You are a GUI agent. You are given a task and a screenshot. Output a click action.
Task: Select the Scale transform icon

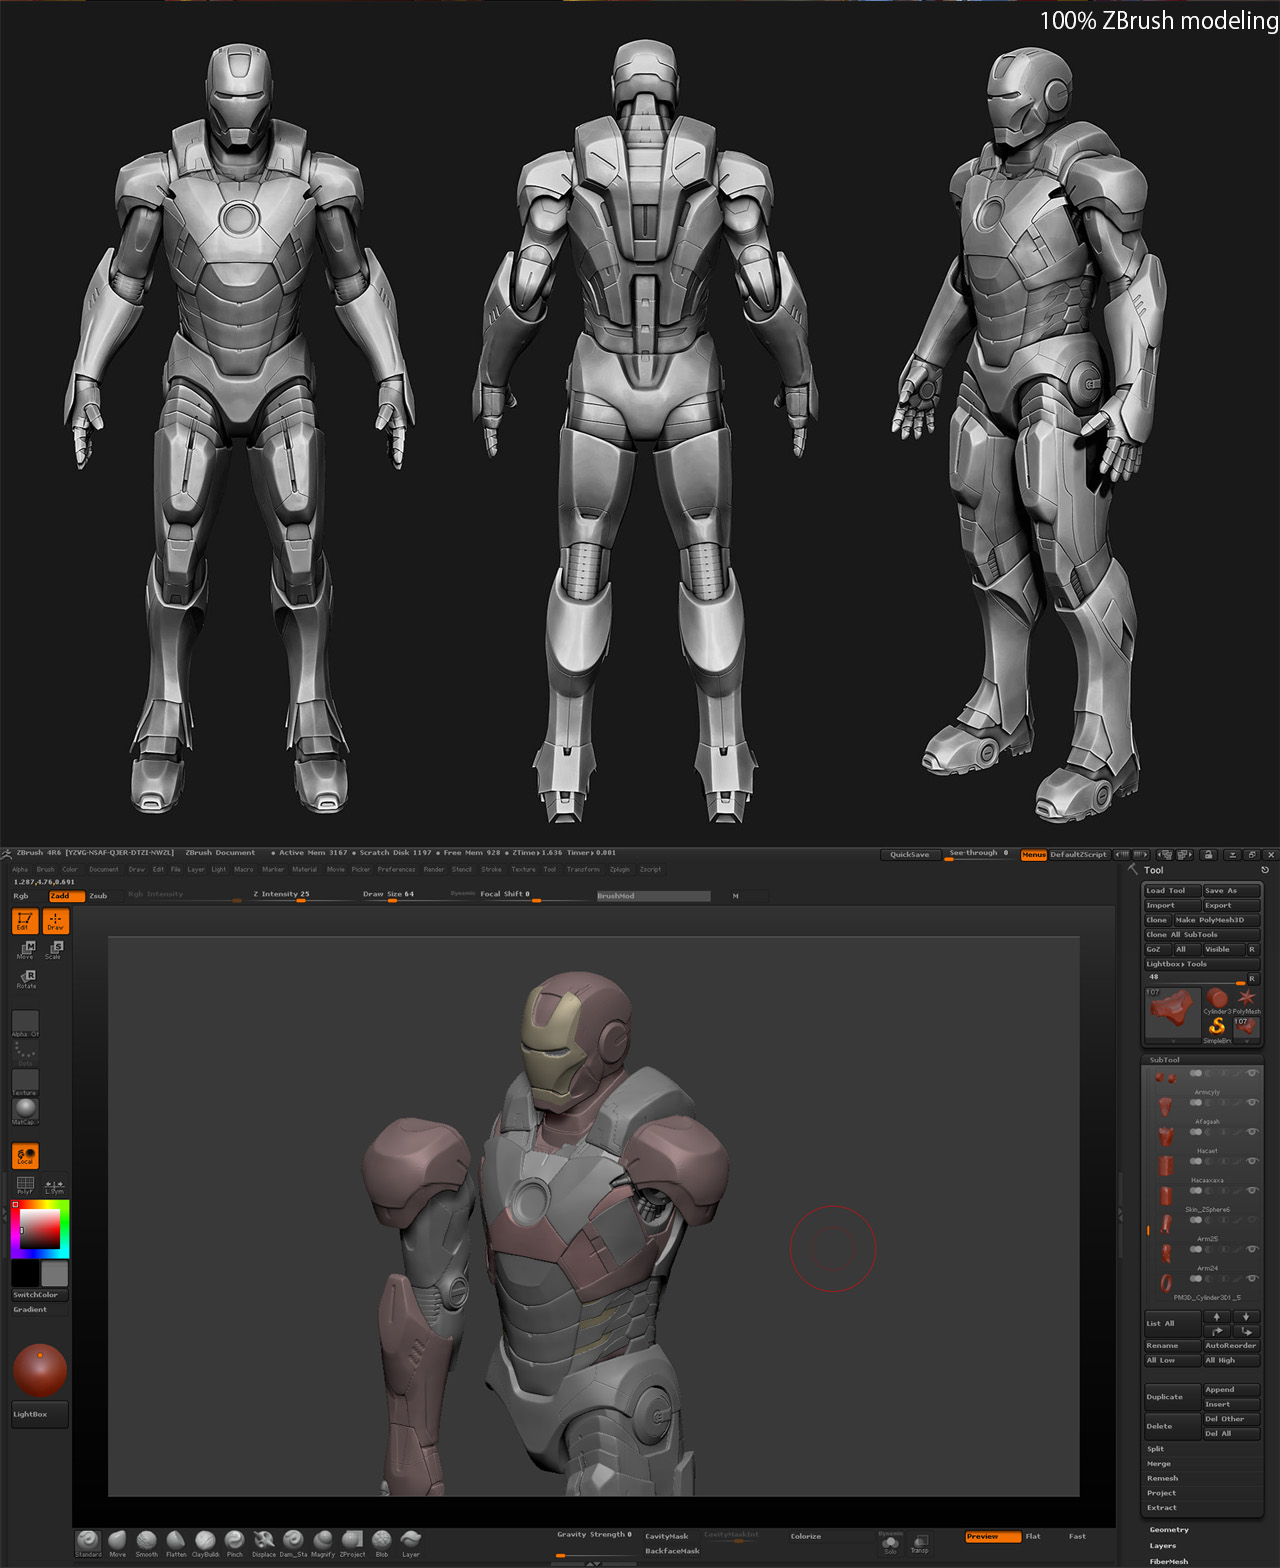click(54, 949)
